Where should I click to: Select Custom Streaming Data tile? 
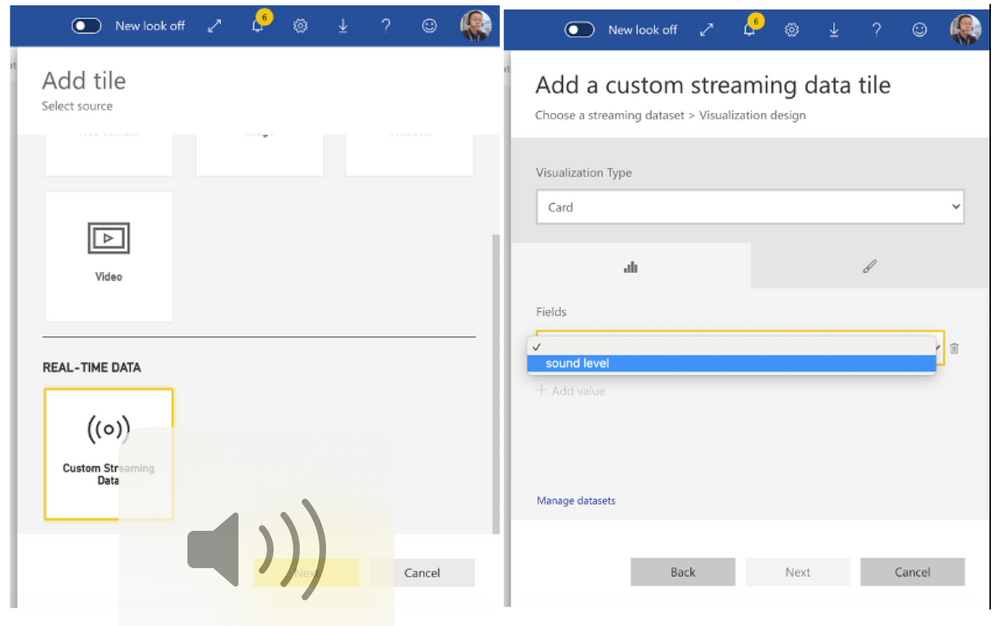tap(109, 454)
